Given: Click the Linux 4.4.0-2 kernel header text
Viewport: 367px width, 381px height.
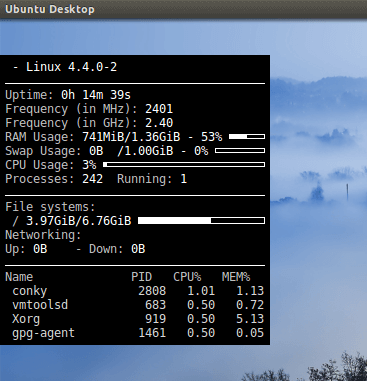Looking at the screenshot, I should [71, 67].
